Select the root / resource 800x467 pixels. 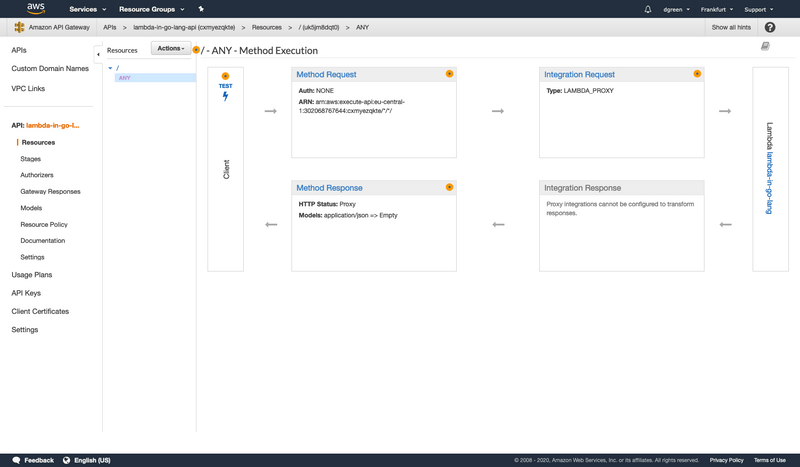point(118,68)
